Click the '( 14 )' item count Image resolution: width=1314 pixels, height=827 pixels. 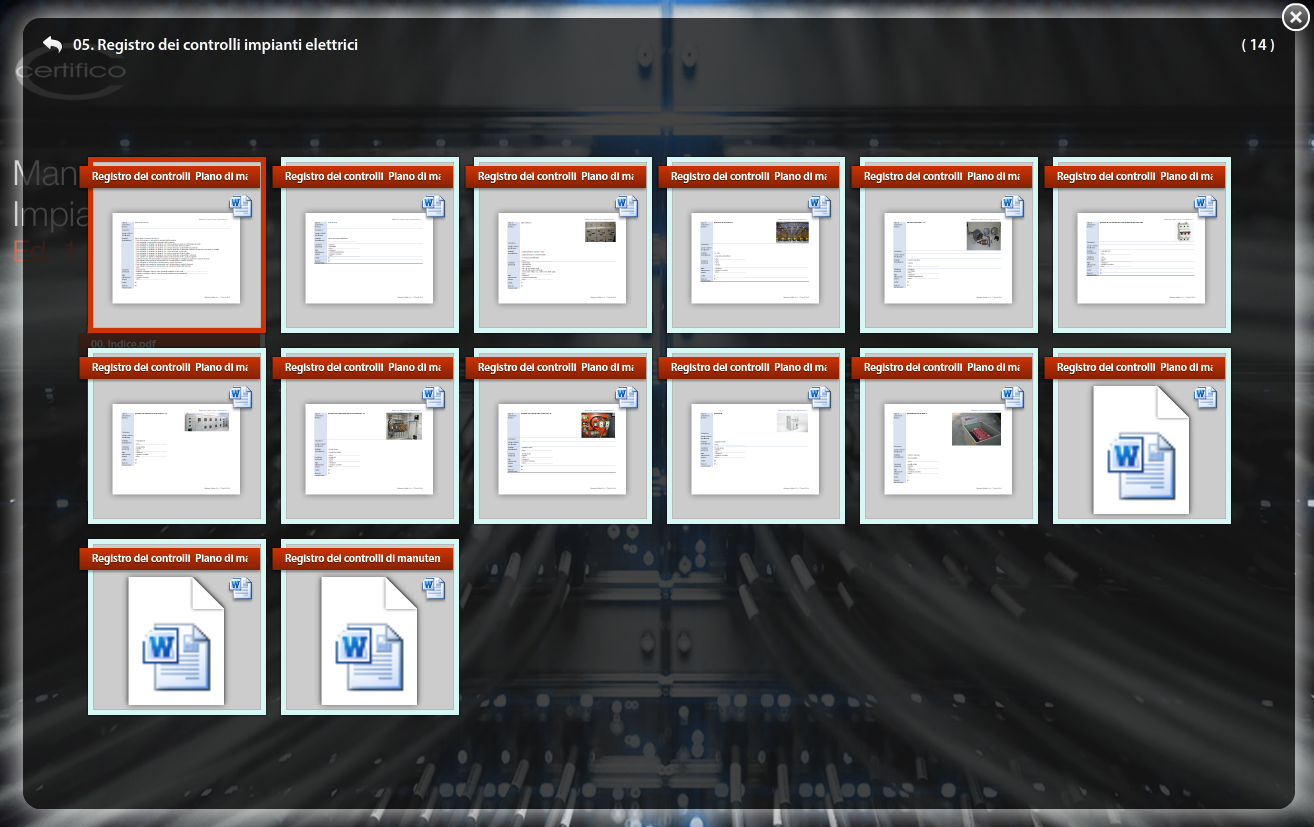point(1257,45)
